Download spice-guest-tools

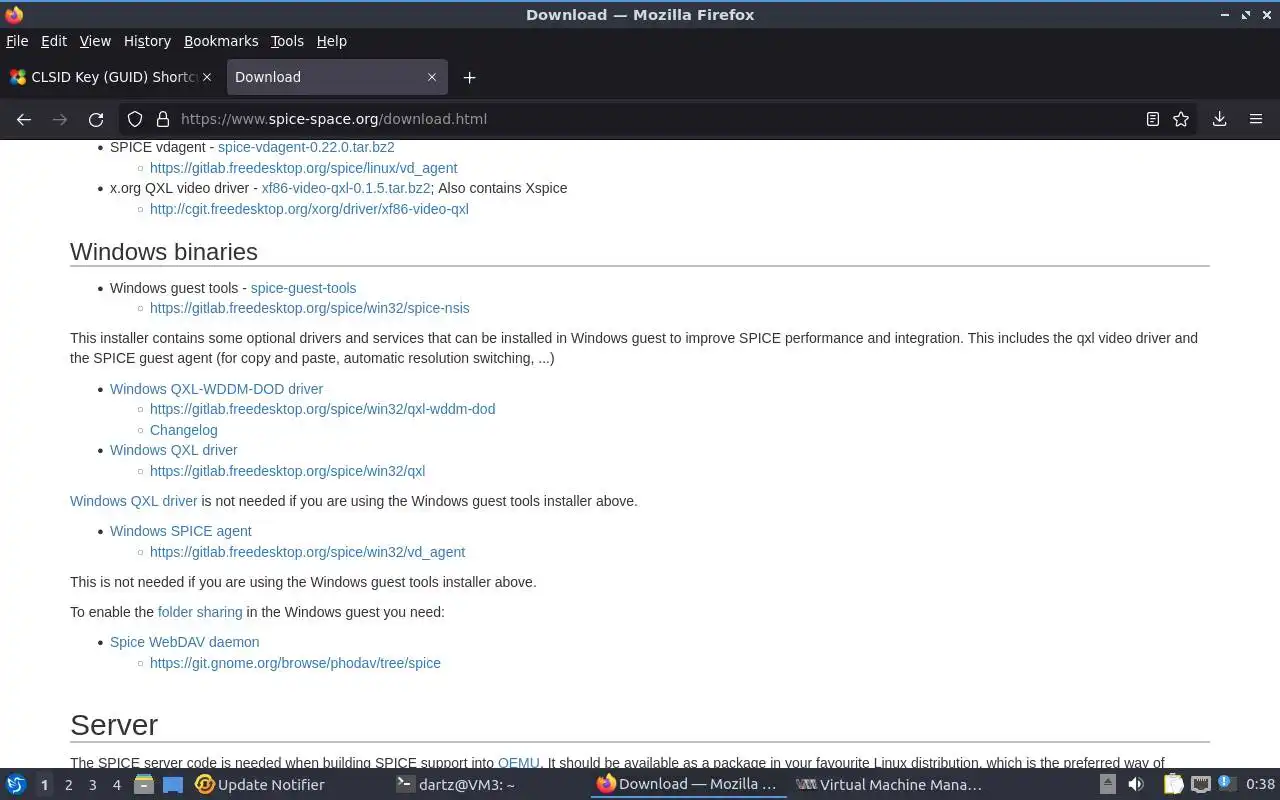[303, 288]
